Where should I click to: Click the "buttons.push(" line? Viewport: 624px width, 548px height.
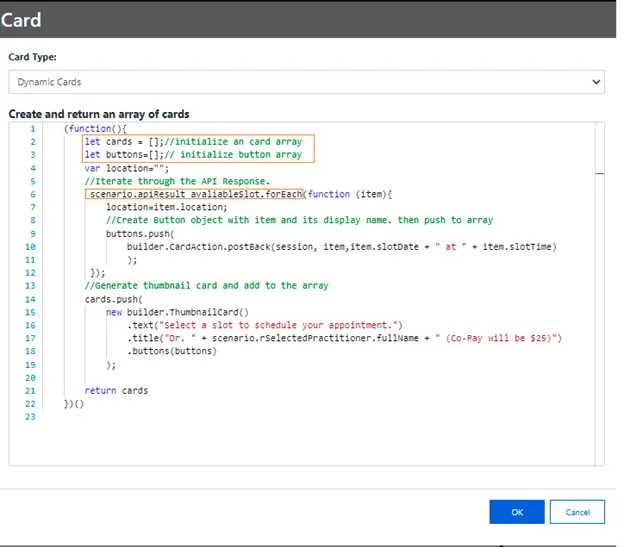140,234
